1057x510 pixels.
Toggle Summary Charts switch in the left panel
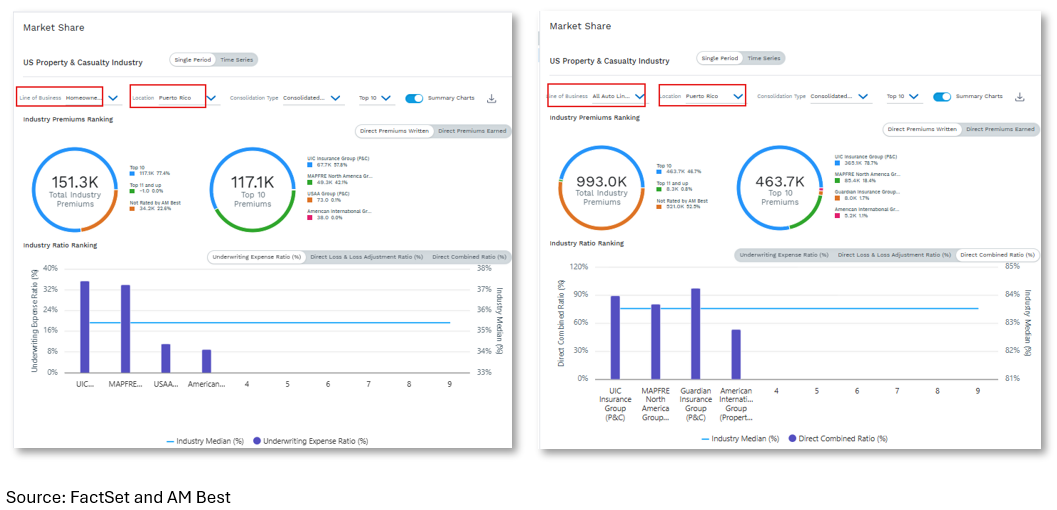[x=414, y=98]
